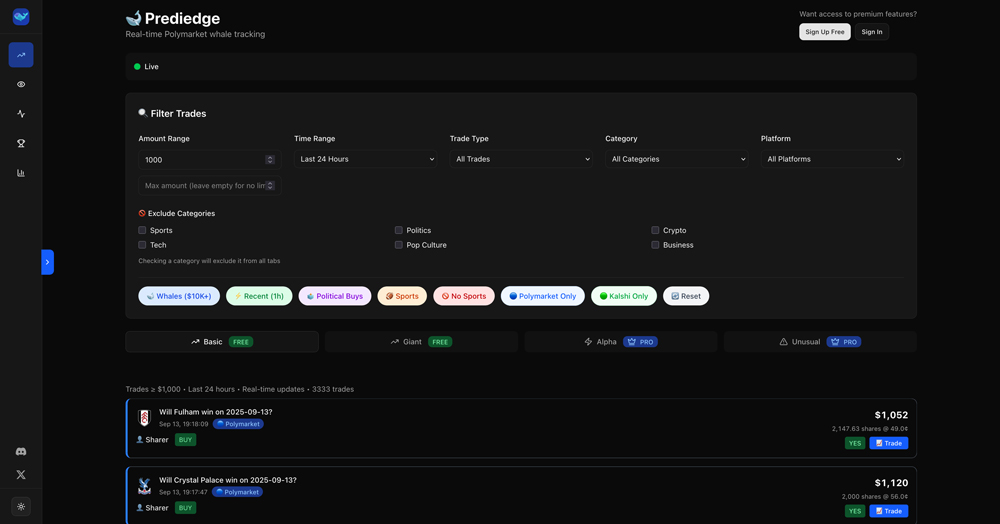Image resolution: width=1000 pixels, height=524 pixels.
Task: Select the Alpha PRO tab
Action: (620, 342)
